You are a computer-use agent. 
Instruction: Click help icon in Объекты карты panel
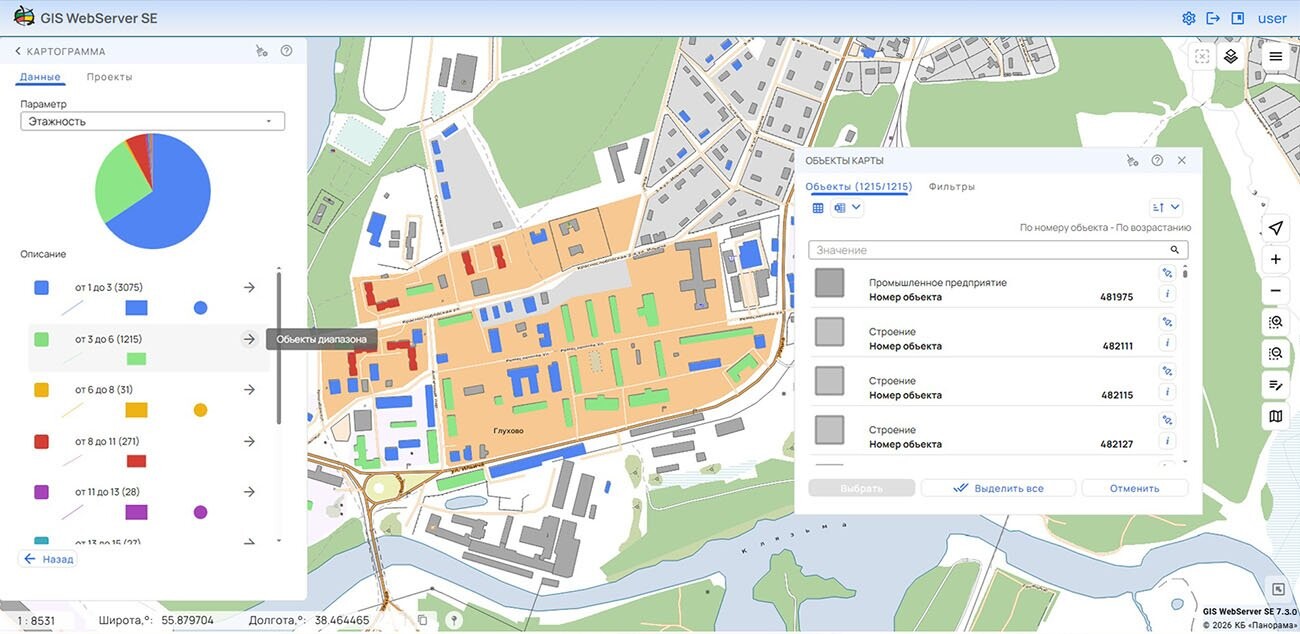click(1157, 160)
